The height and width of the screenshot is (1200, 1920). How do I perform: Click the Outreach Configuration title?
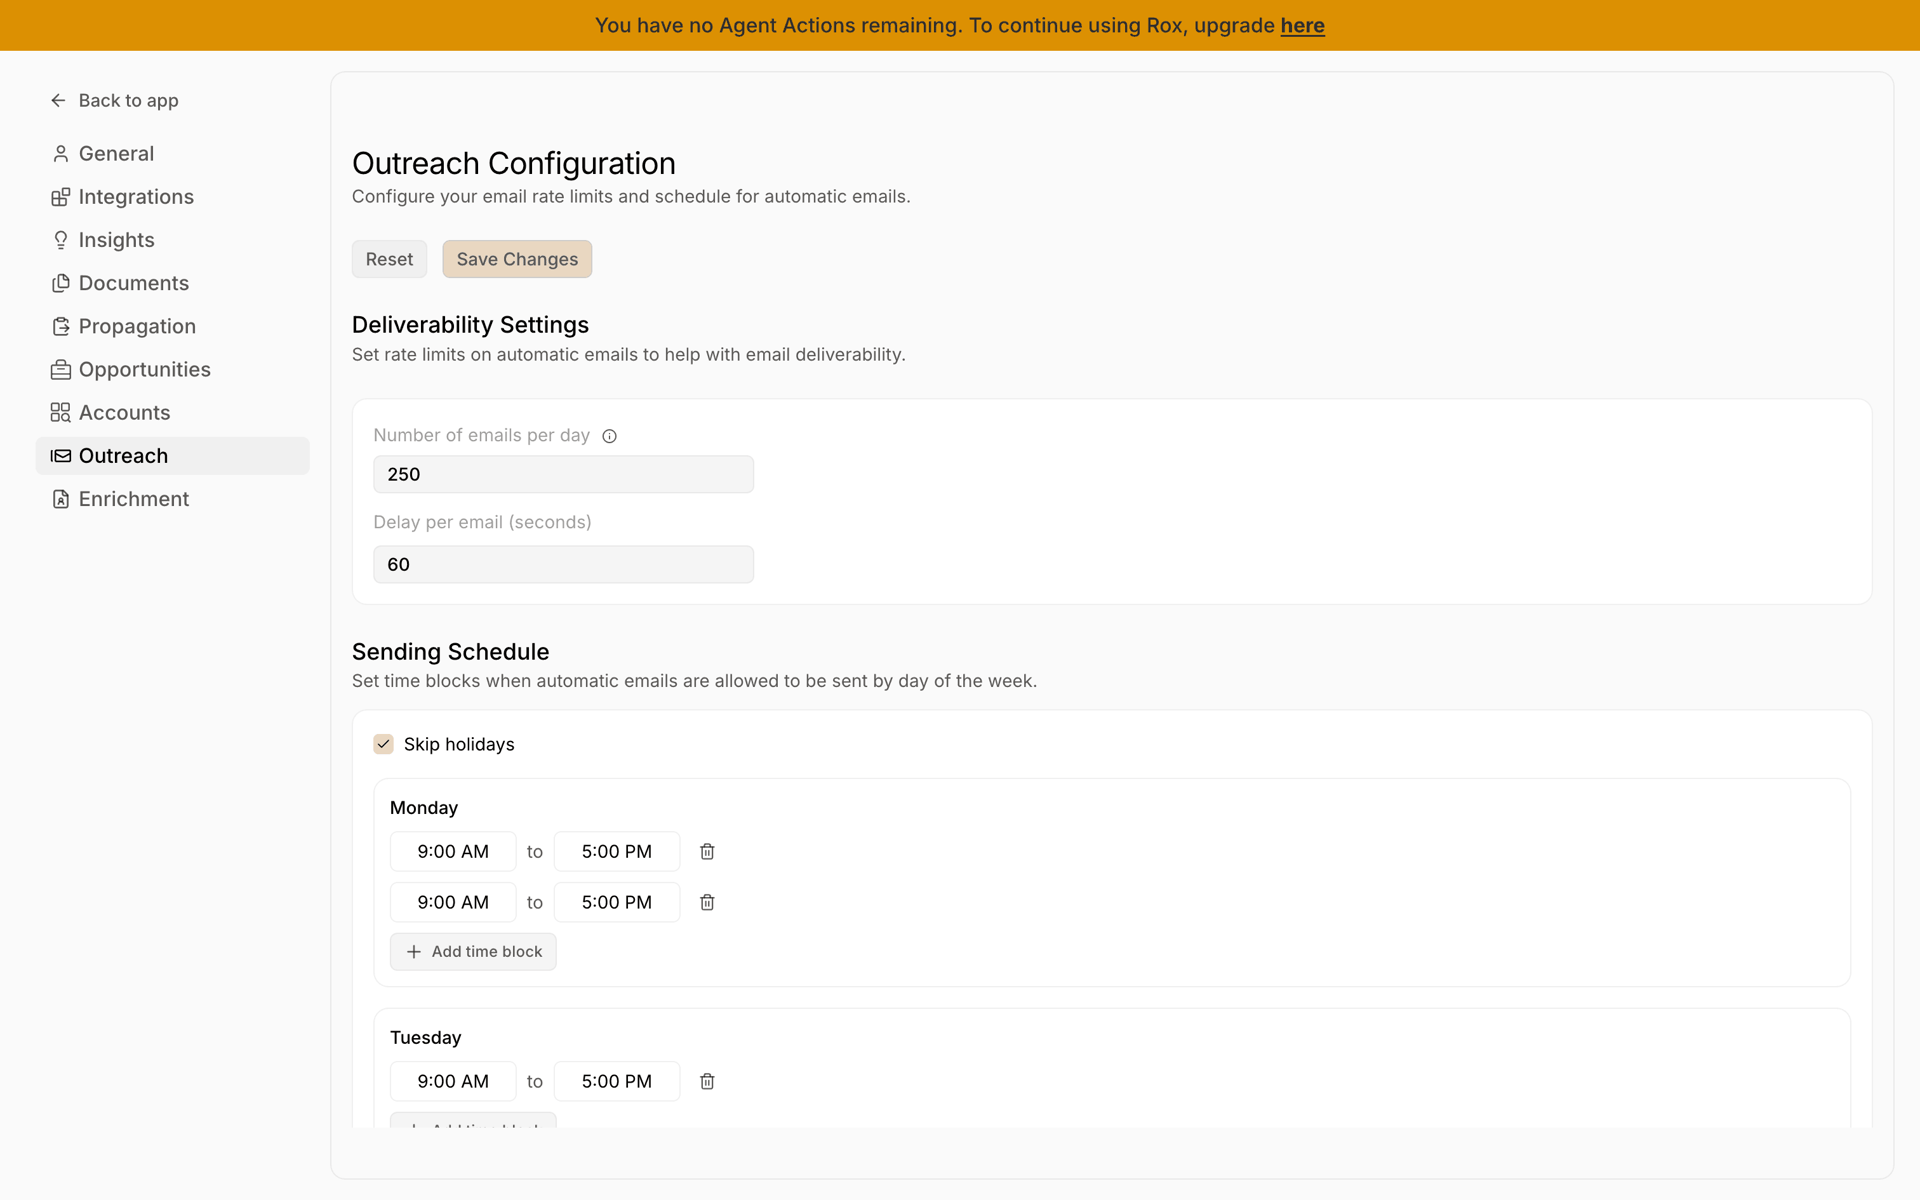pyautogui.click(x=514, y=163)
